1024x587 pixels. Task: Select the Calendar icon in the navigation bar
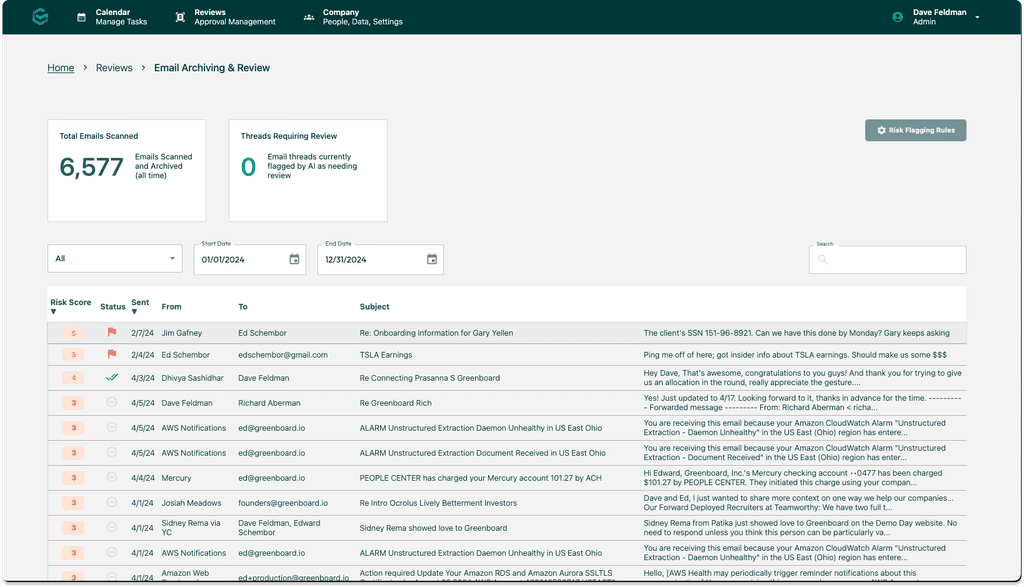click(81, 16)
